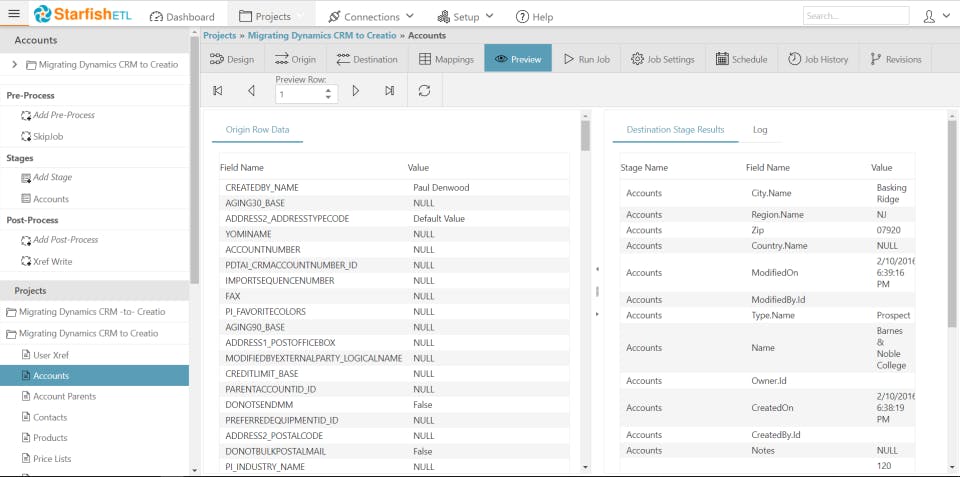Click the Paul Denwood value
This screenshot has height=477, width=960.
tap(441, 187)
